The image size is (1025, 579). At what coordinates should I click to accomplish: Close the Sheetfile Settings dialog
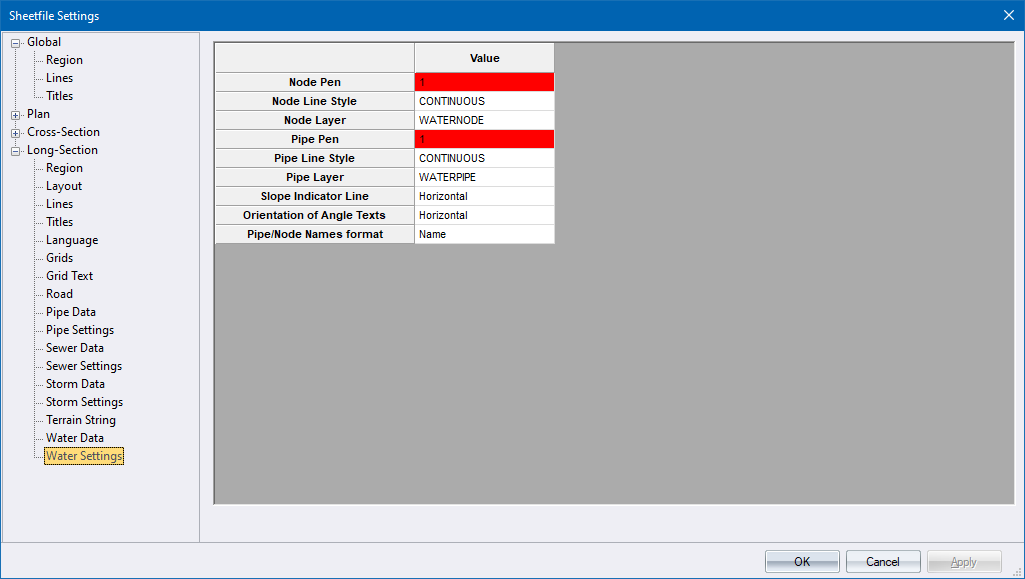coord(1008,15)
